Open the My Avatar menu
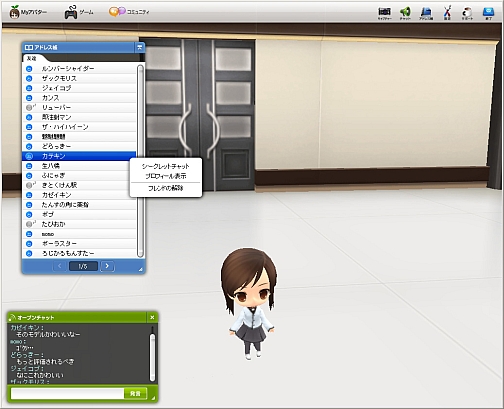This screenshot has height=409, width=504. coord(28,12)
